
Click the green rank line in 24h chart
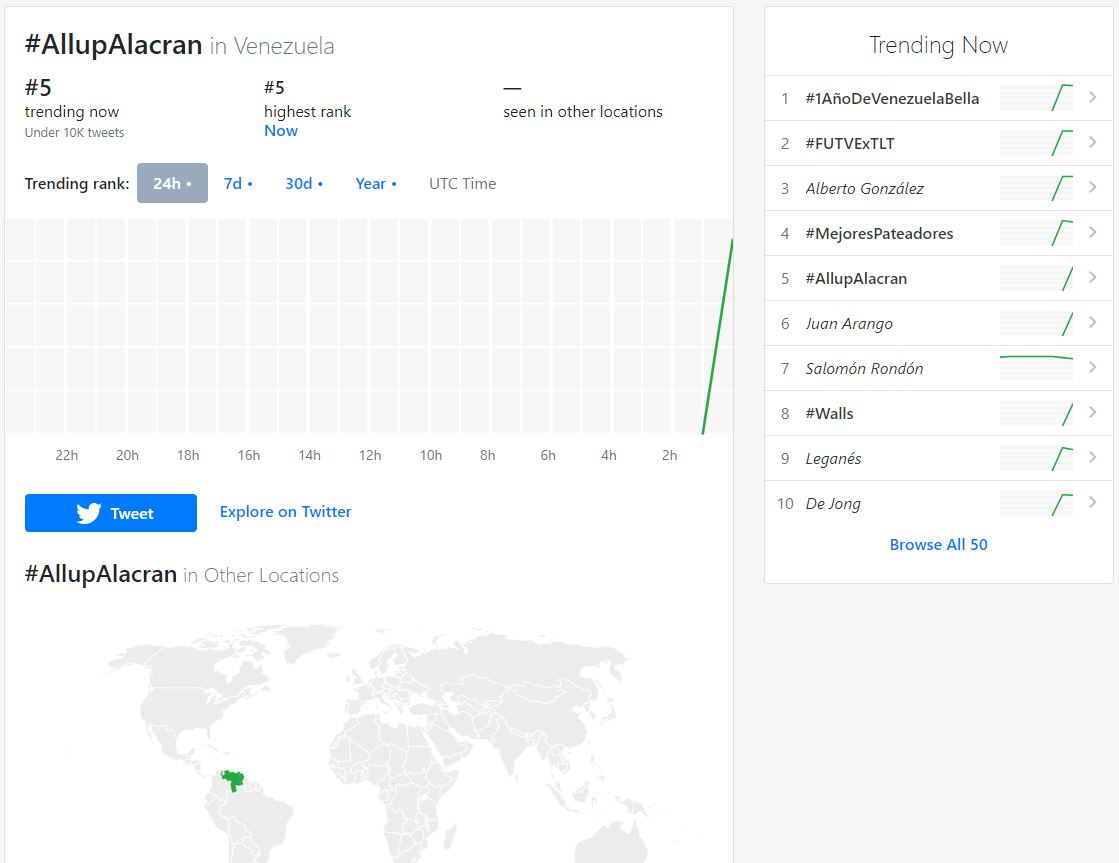tap(718, 337)
